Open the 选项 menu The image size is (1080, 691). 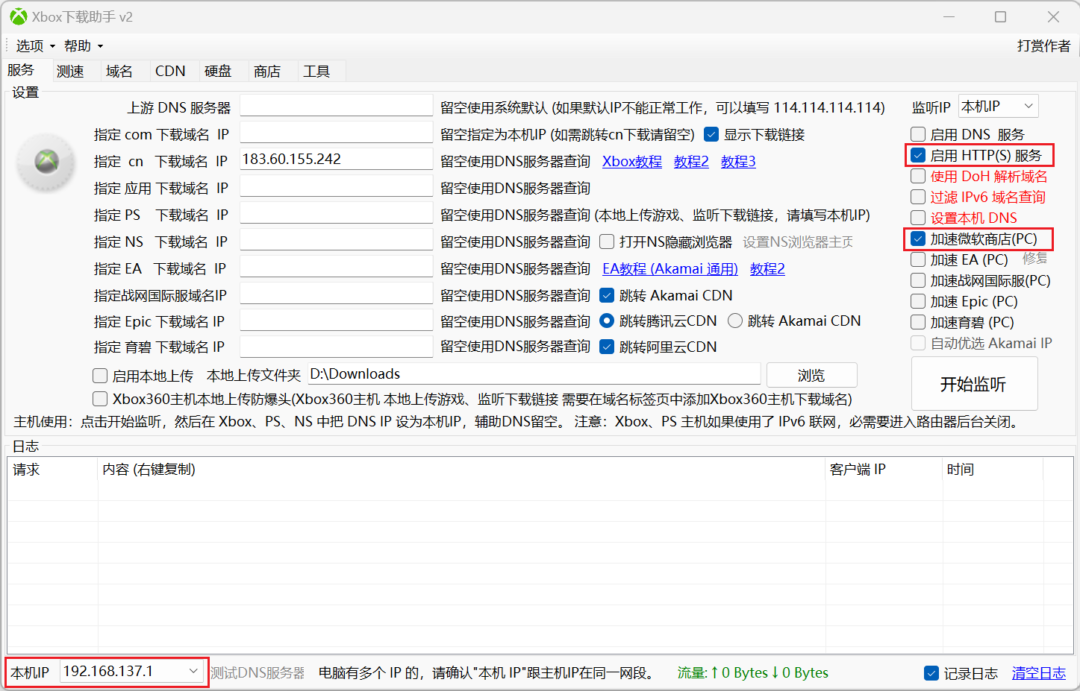point(32,45)
